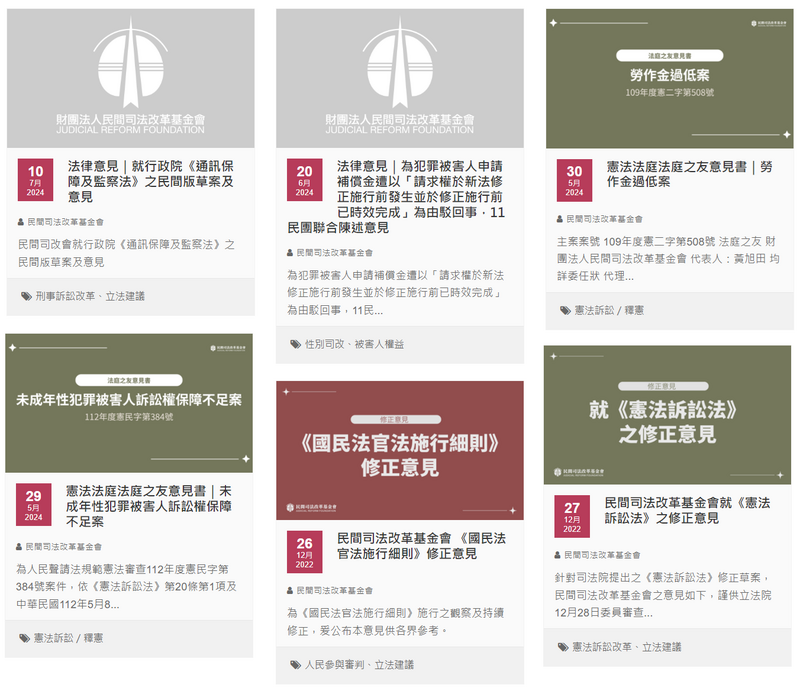Click the 27 12月 2022 date badge

[572, 516]
